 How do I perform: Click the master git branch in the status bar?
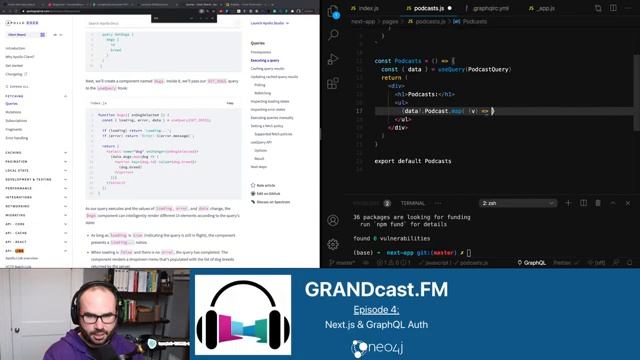click(342, 263)
